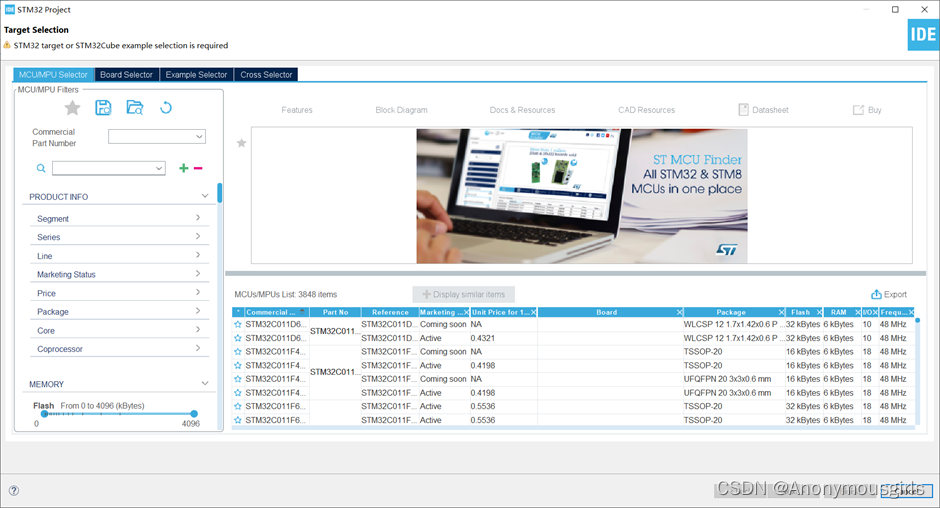This screenshot has width=940, height=508.
Task: Open Commercial Part Number dropdown
Action: click(199, 137)
